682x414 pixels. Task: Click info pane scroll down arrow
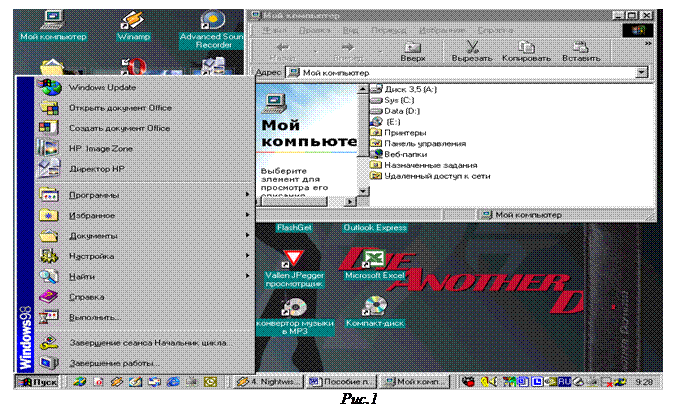[363, 191]
